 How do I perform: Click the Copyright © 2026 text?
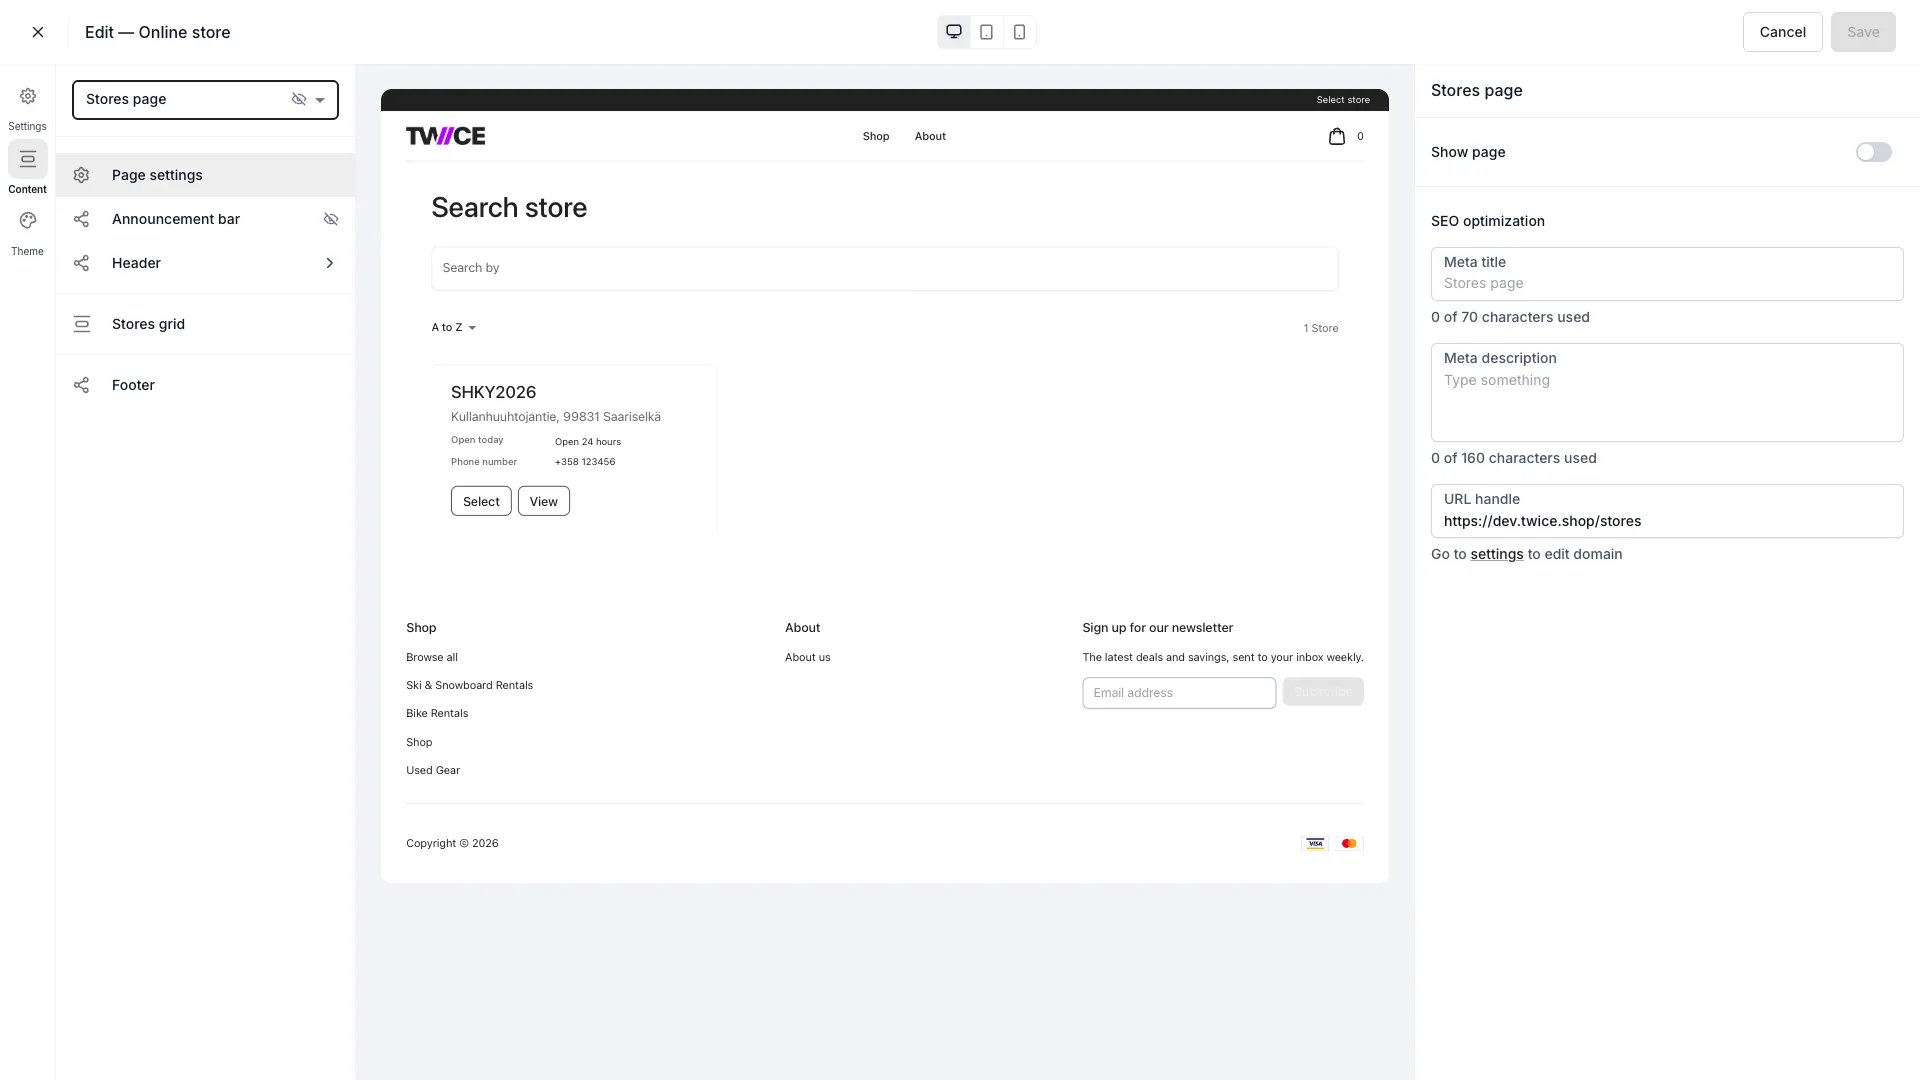tap(452, 843)
